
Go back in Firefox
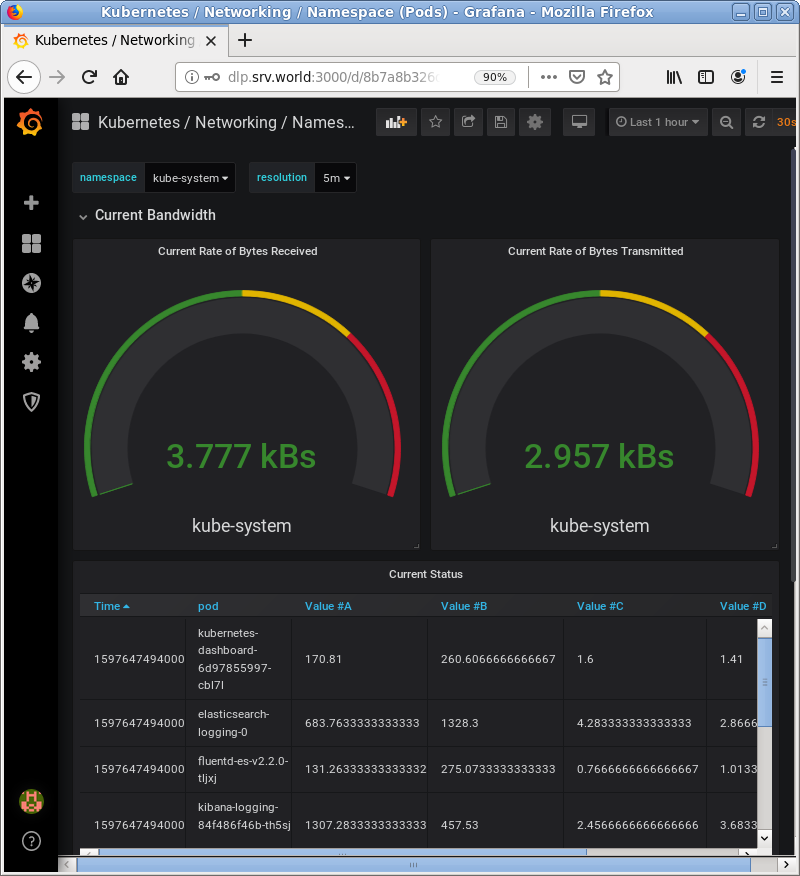pyautogui.click(x=24, y=77)
